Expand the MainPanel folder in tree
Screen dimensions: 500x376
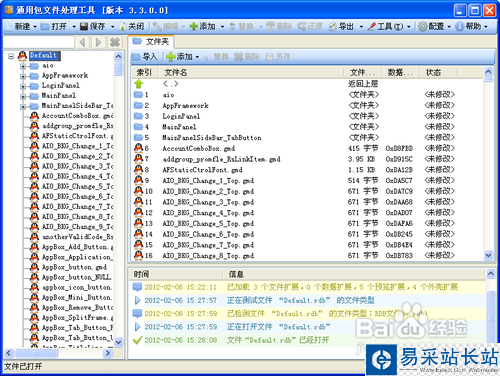point(23,96)
